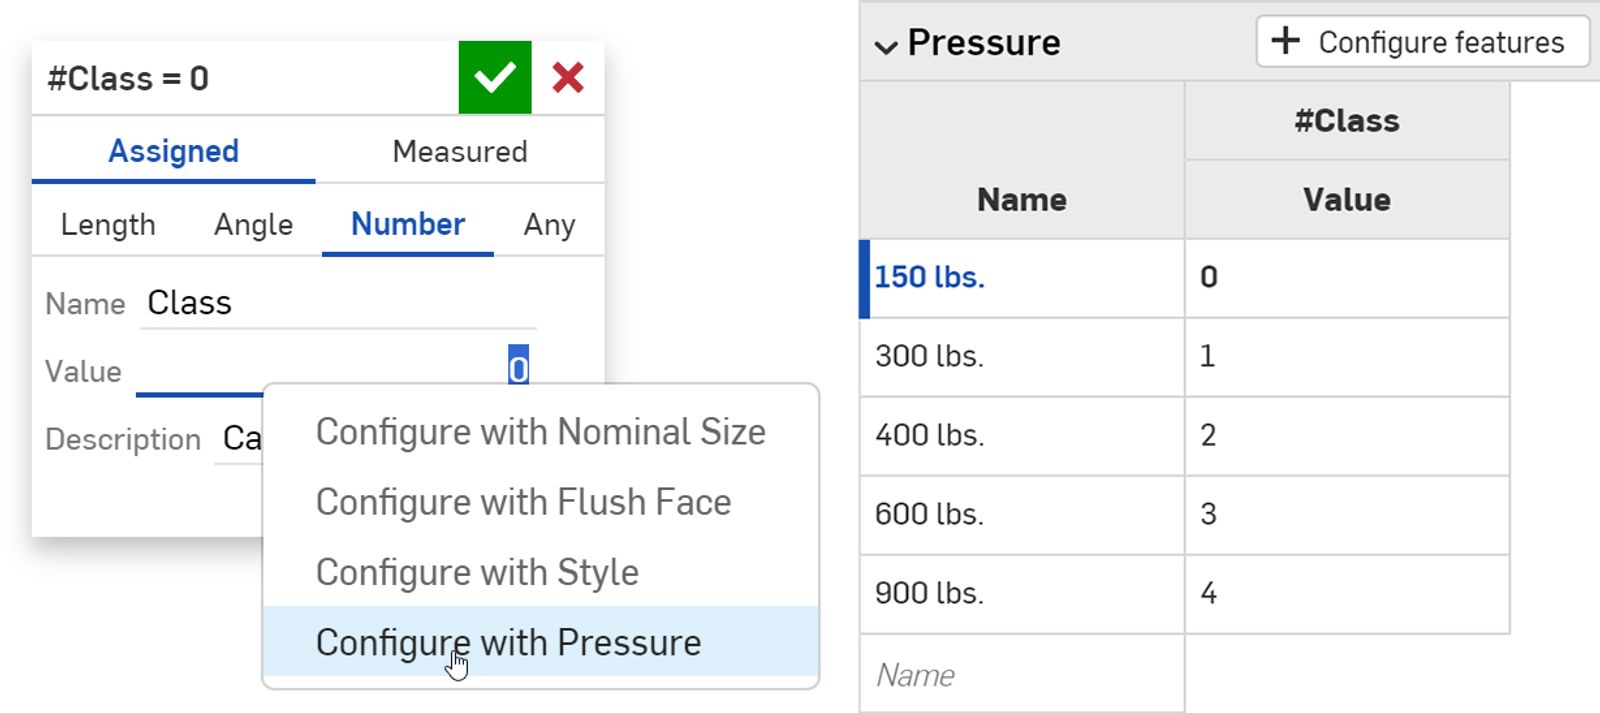Select the 150 lbs. row in the Pressure table

tap(1020, 278)
